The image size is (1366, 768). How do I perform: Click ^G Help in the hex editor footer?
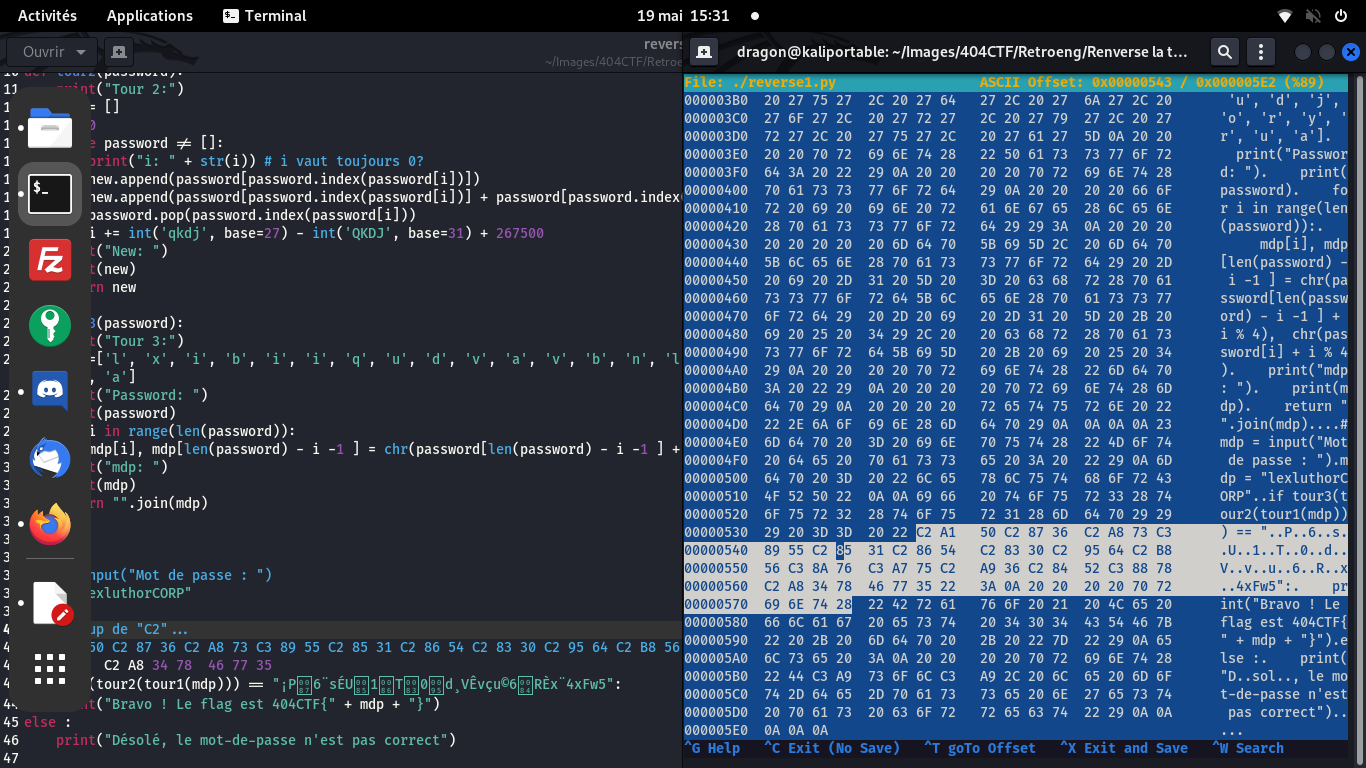coord(712,748)
